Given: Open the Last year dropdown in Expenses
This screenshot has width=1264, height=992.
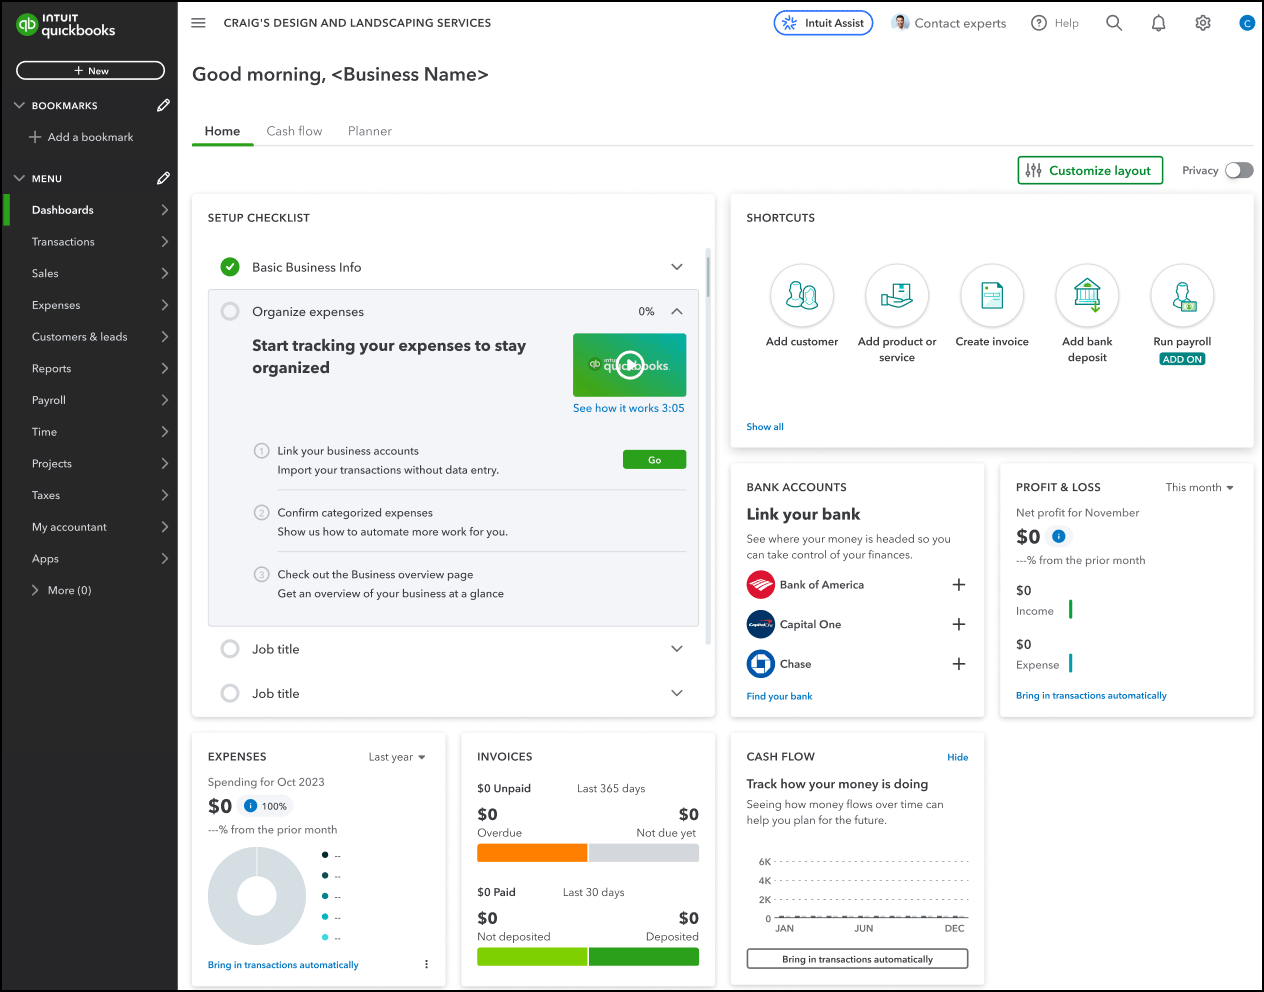Looking at the screenshot, I should click(x=397, y=757).
